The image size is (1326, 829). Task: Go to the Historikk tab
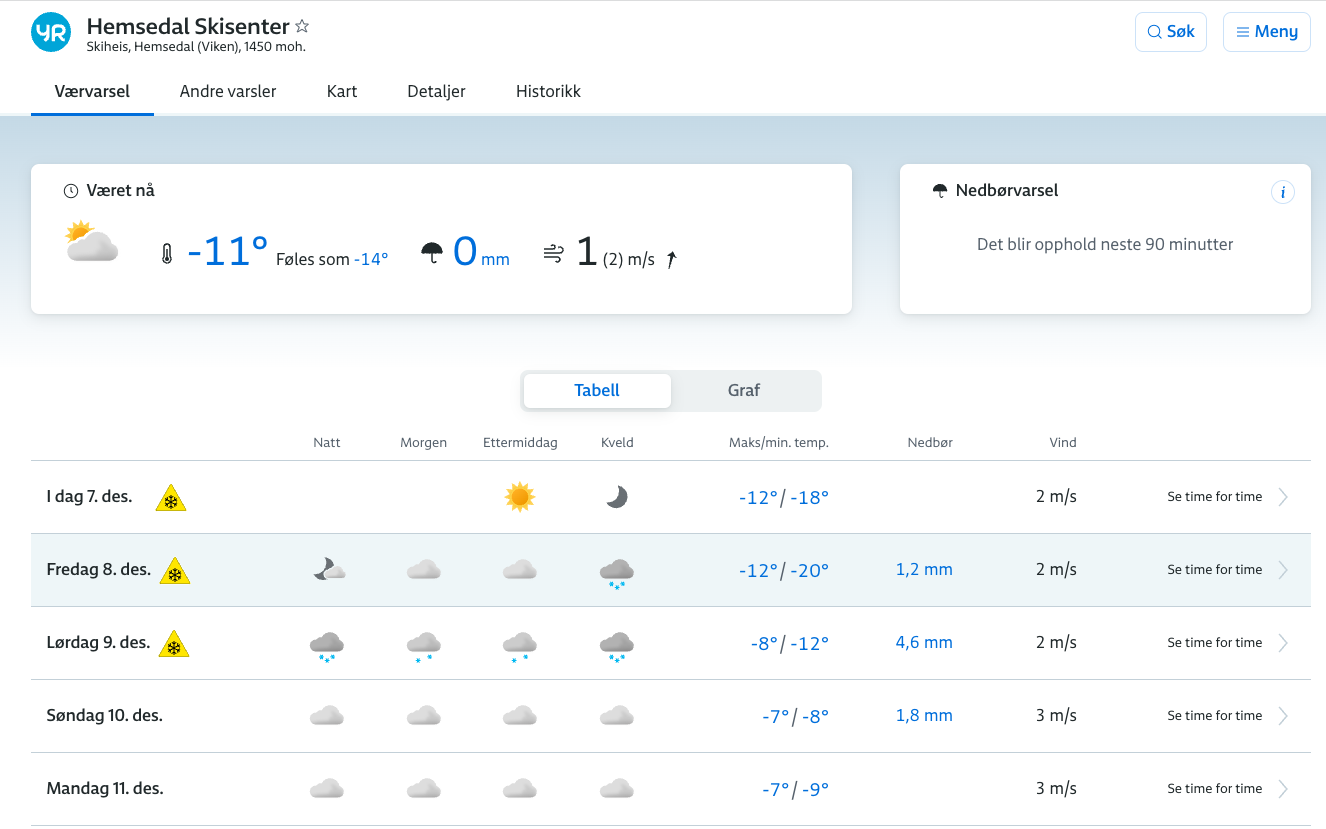click(x=548, y=91)
